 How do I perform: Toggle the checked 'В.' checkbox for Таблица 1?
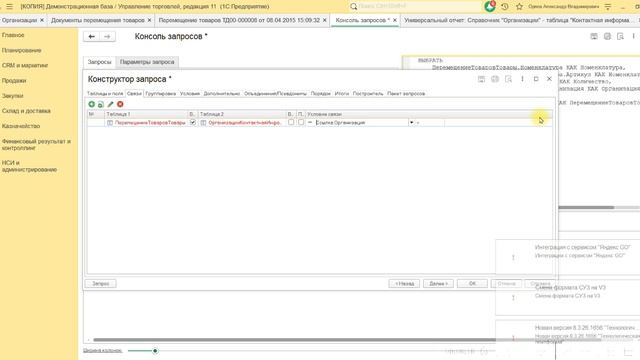[x=193, y=122]
